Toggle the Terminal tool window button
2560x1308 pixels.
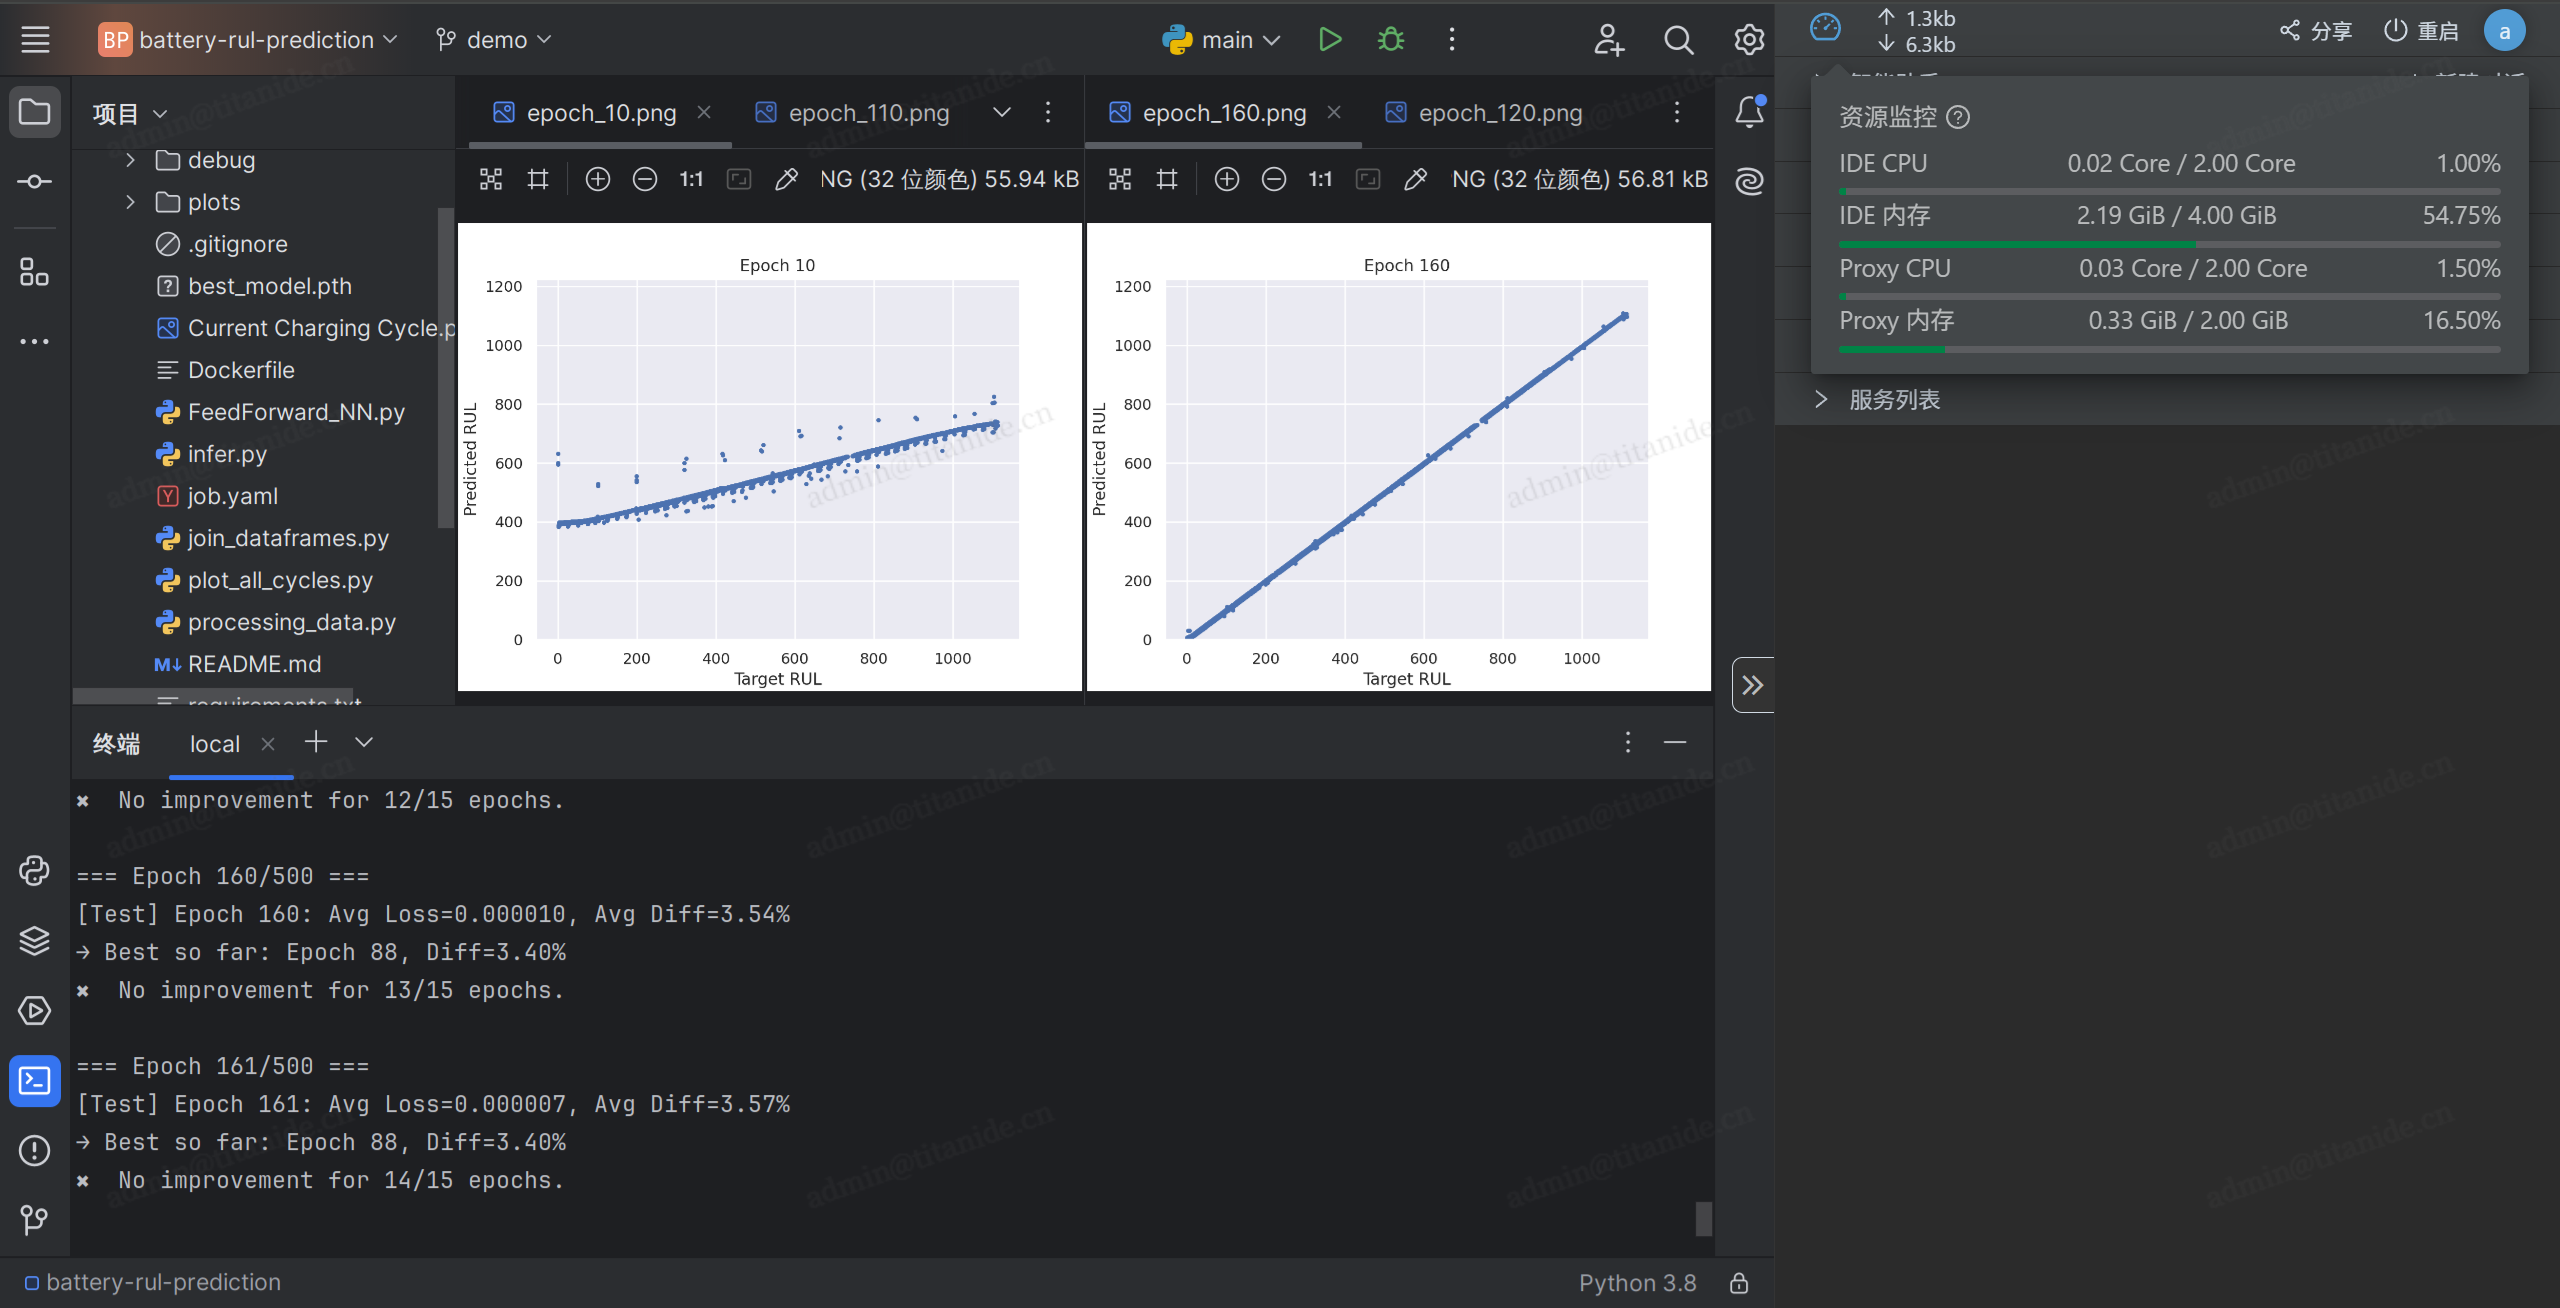34,1081
